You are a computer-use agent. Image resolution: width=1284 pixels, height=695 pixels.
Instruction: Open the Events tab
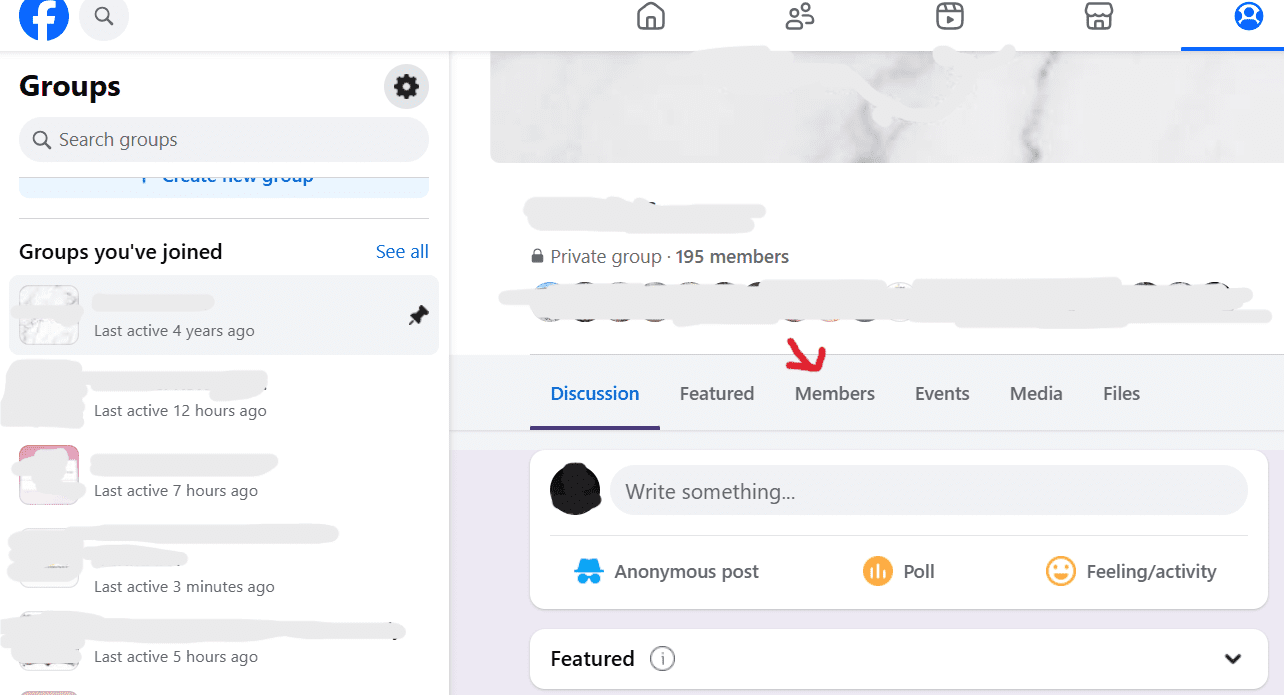point(941,393)
